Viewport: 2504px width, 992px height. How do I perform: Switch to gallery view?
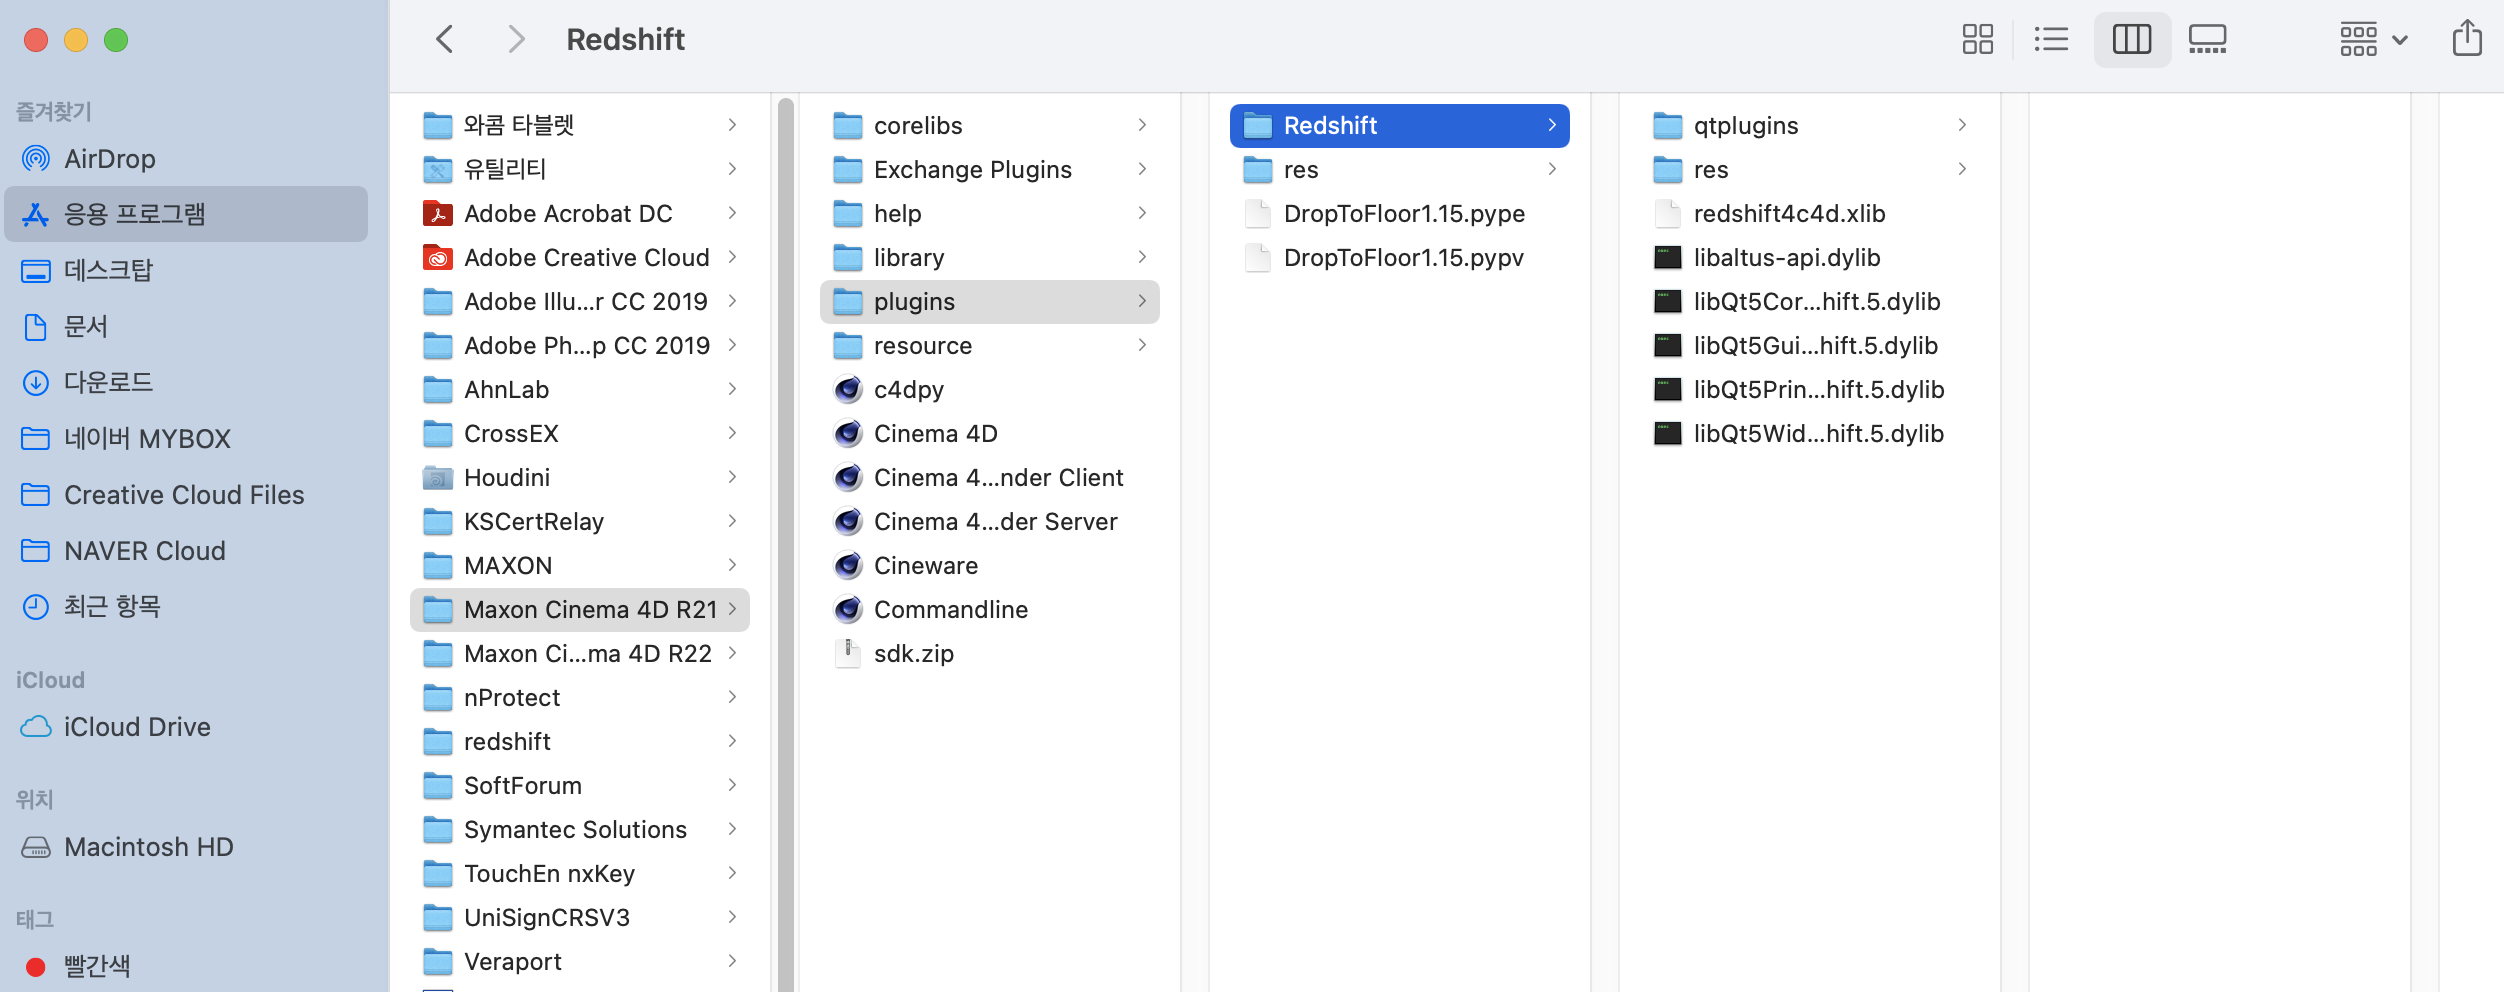(2207, 40)
